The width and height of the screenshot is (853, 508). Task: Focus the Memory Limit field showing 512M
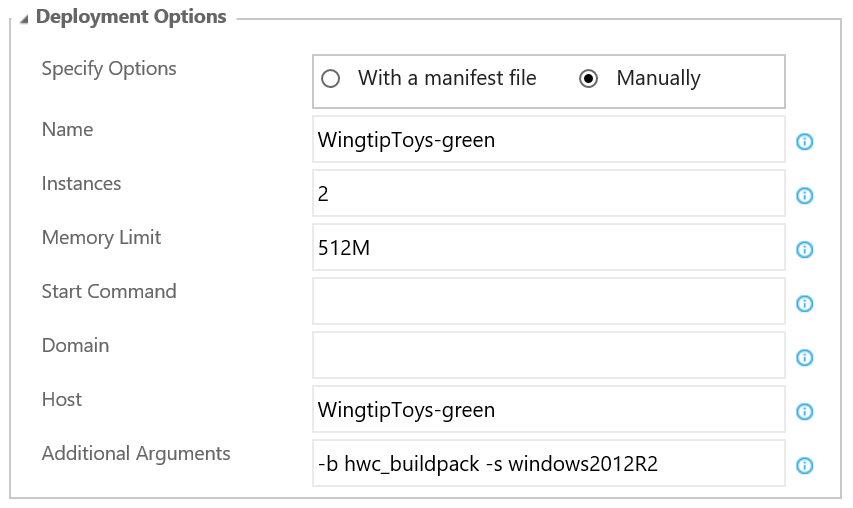coord(548,247)
